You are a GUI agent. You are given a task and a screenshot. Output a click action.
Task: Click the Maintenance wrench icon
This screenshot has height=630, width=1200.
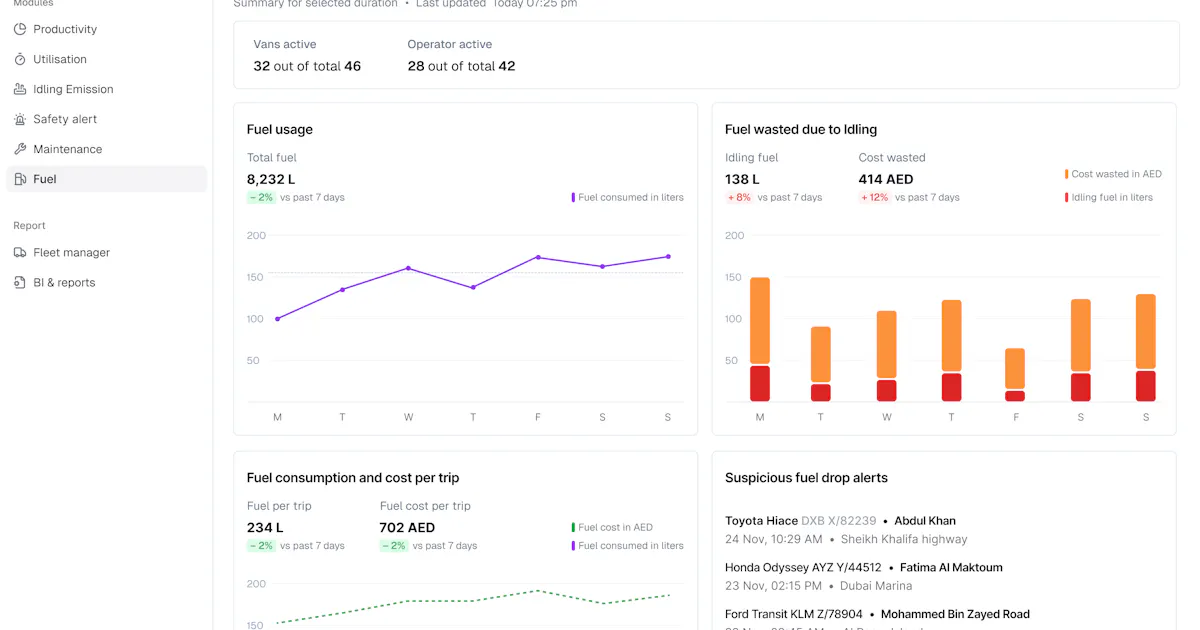pyautogui.click(x=20, y=149)
